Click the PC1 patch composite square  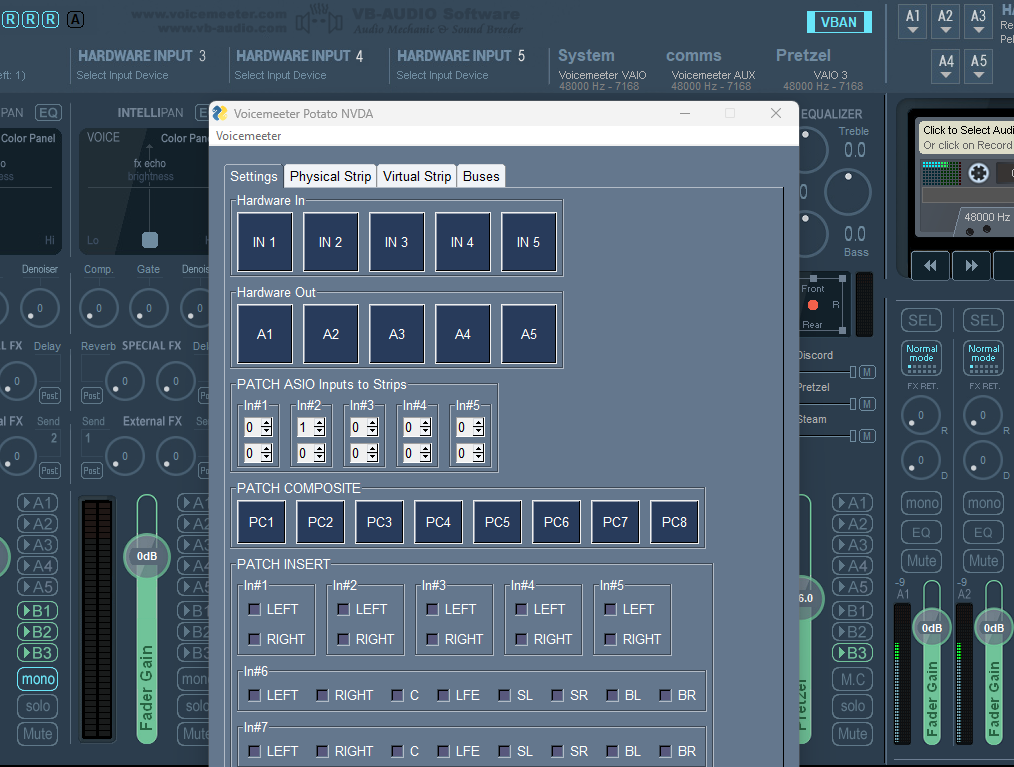pos(261,522)
